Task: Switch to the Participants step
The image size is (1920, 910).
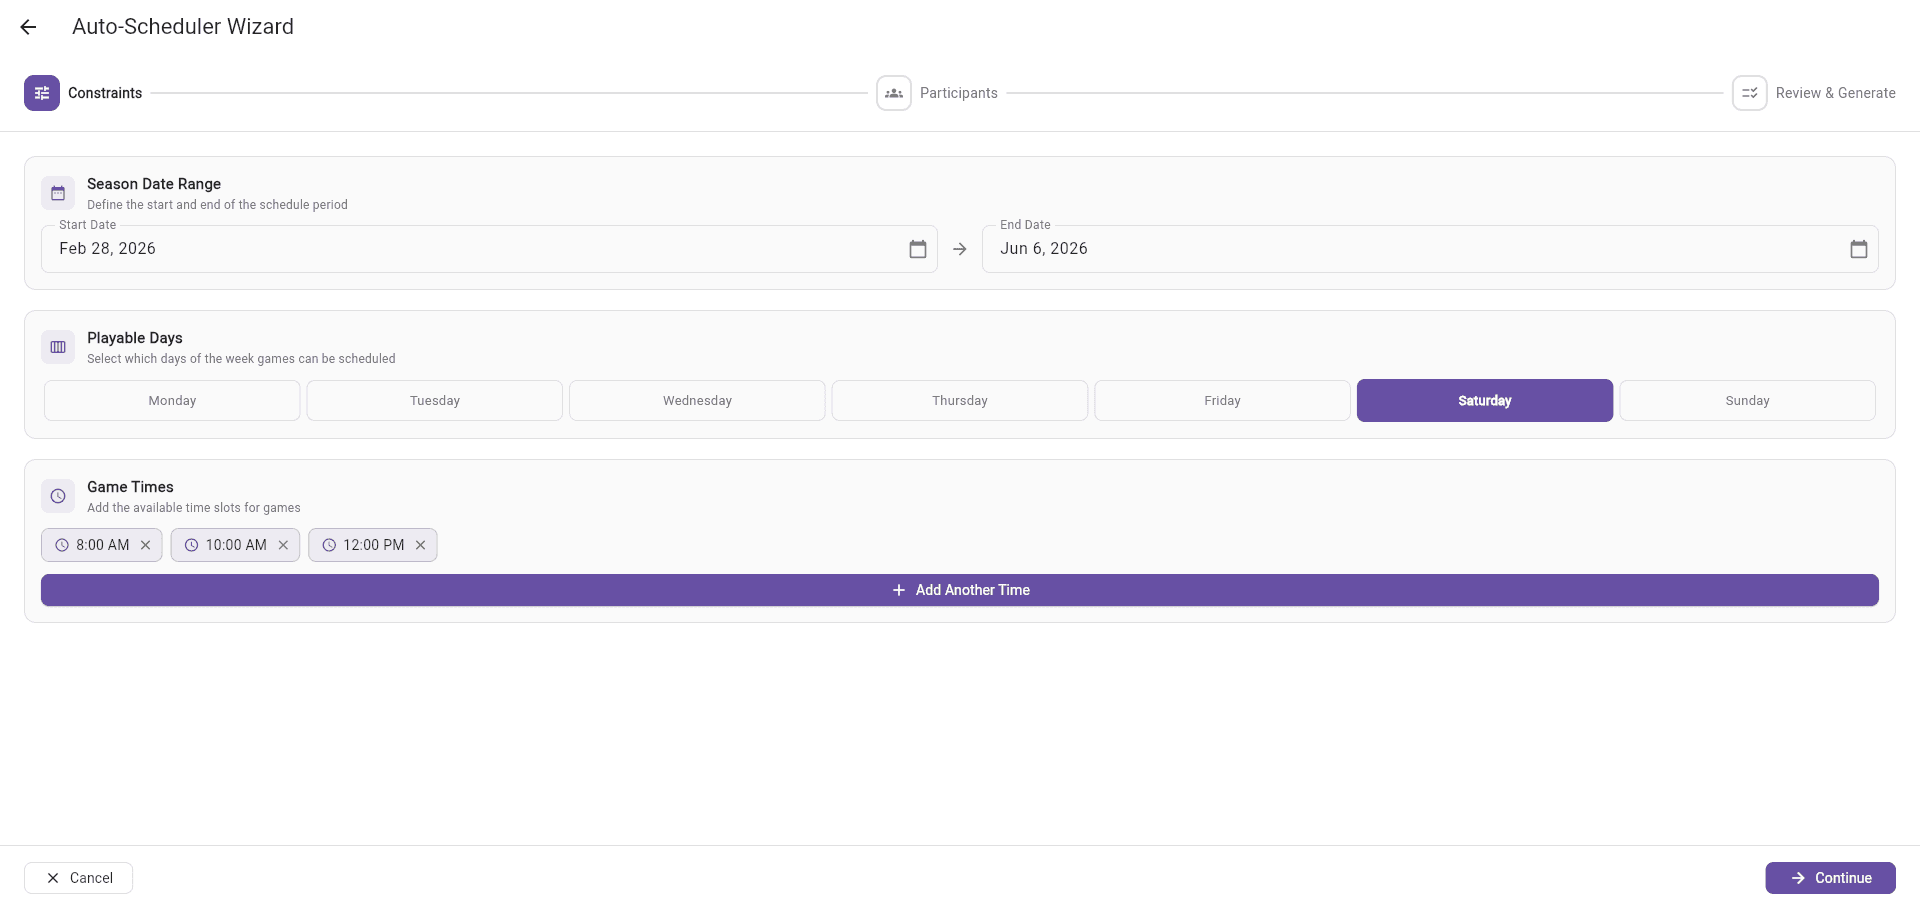Action: pos(959,93)
